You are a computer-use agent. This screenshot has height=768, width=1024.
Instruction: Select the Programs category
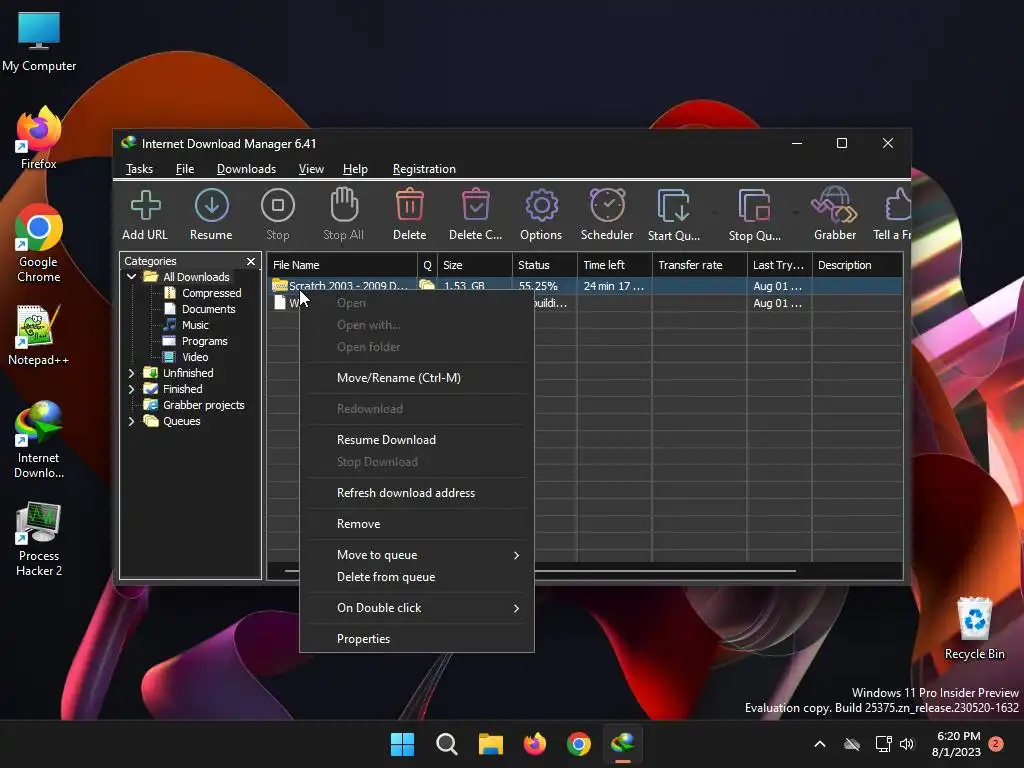[204, 341]
